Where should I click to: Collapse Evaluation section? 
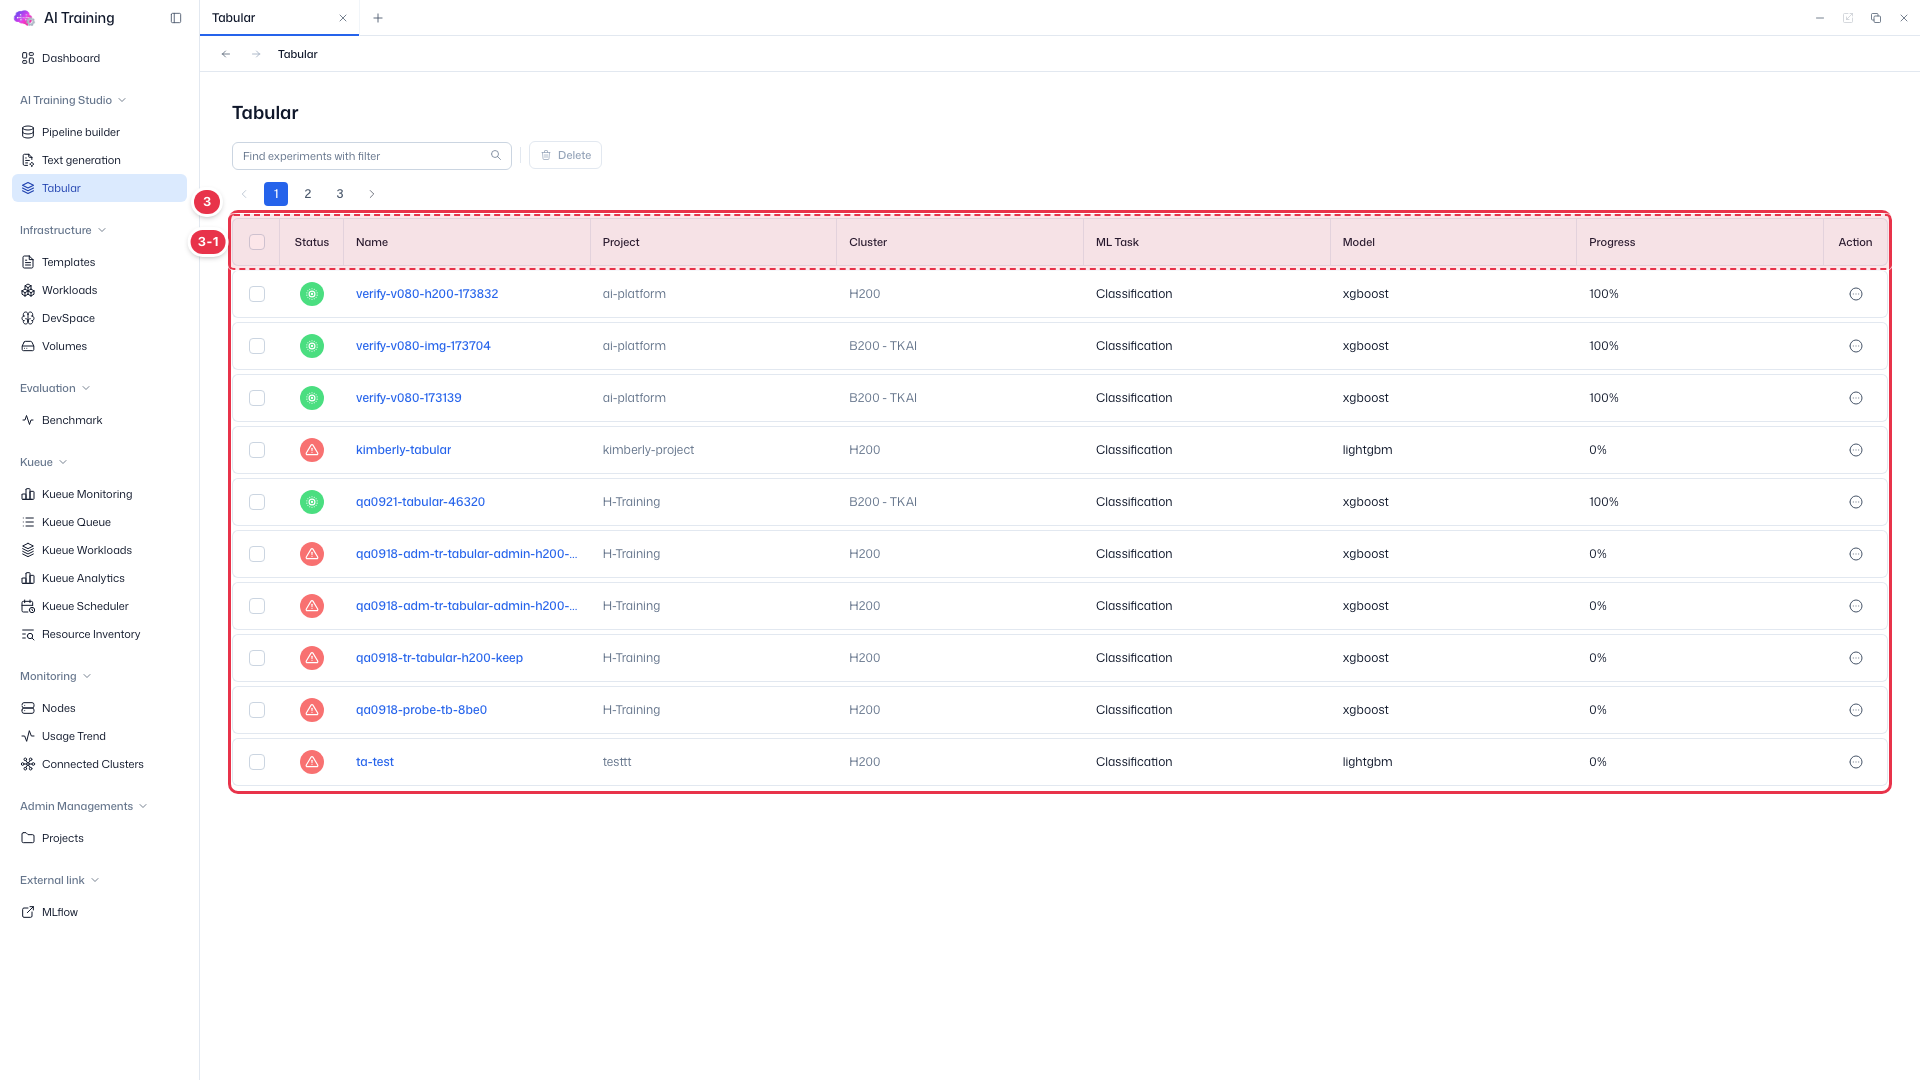tap(55, 388)
